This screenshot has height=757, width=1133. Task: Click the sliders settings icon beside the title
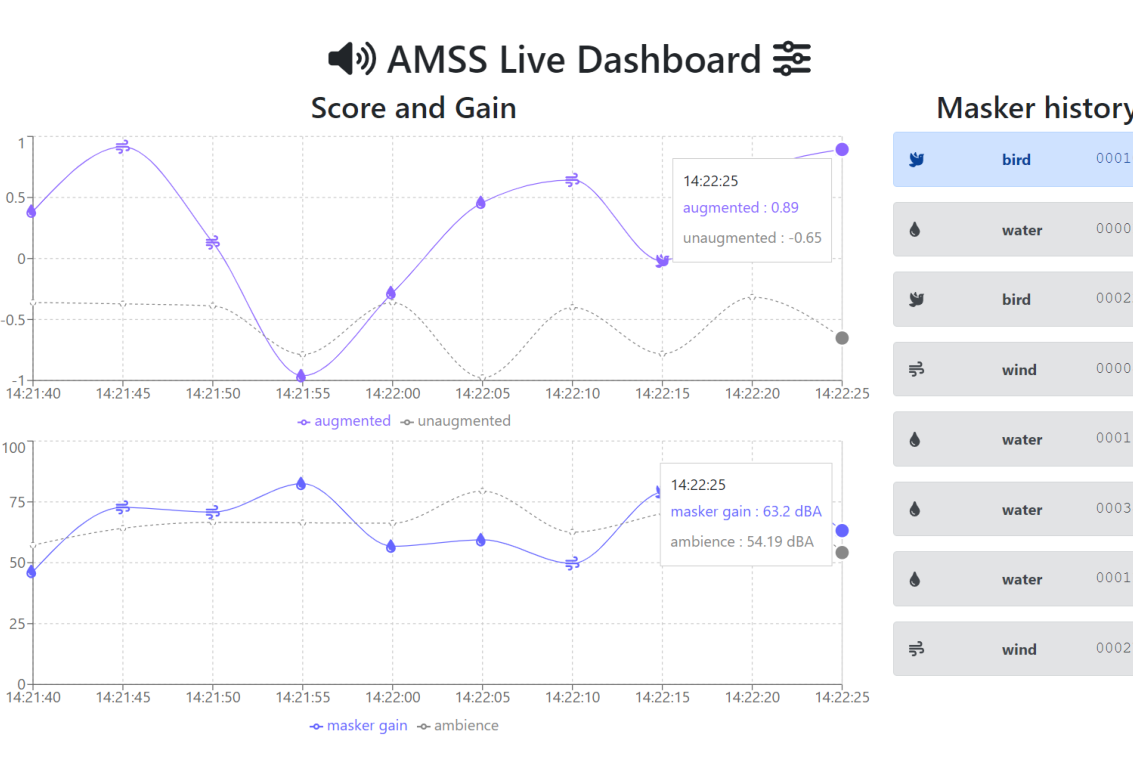[792, 60]
